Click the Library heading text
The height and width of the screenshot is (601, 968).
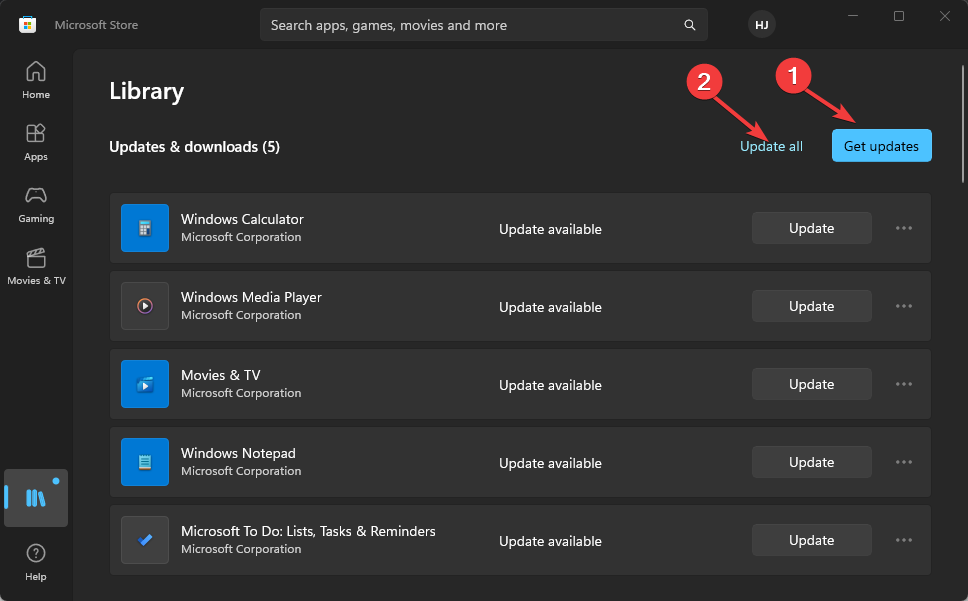(x=147, y=91)
